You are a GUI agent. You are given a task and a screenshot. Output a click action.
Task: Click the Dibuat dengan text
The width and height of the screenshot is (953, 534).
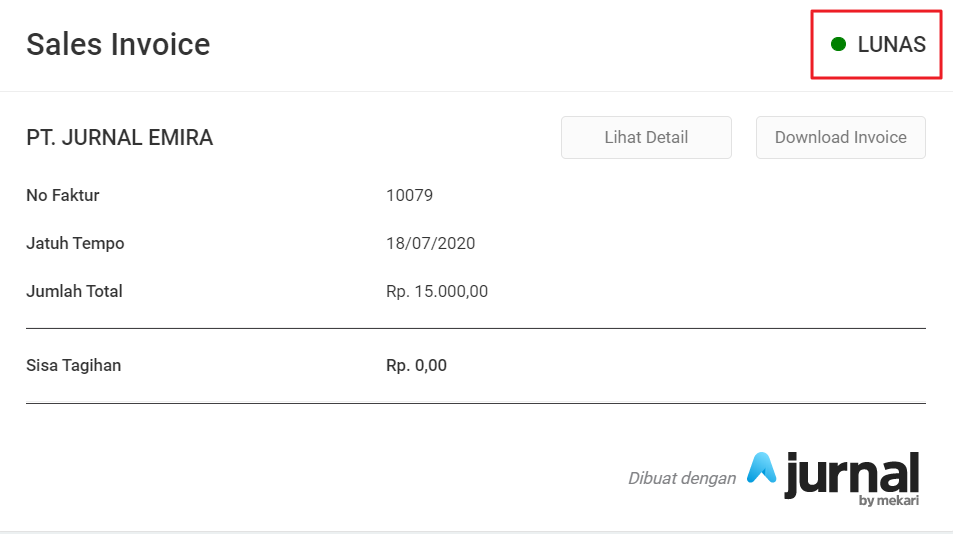coord(681,478)
